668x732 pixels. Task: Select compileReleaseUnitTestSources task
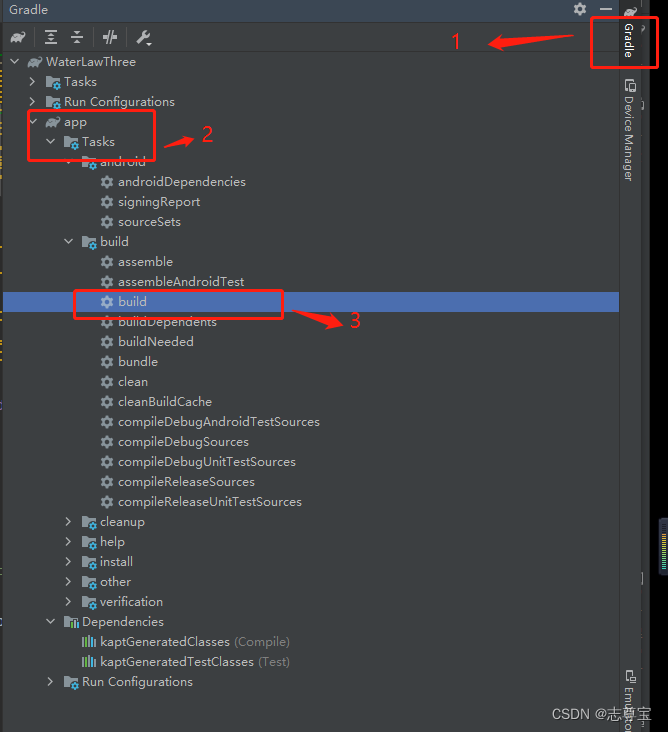click(x=210, y=502)
